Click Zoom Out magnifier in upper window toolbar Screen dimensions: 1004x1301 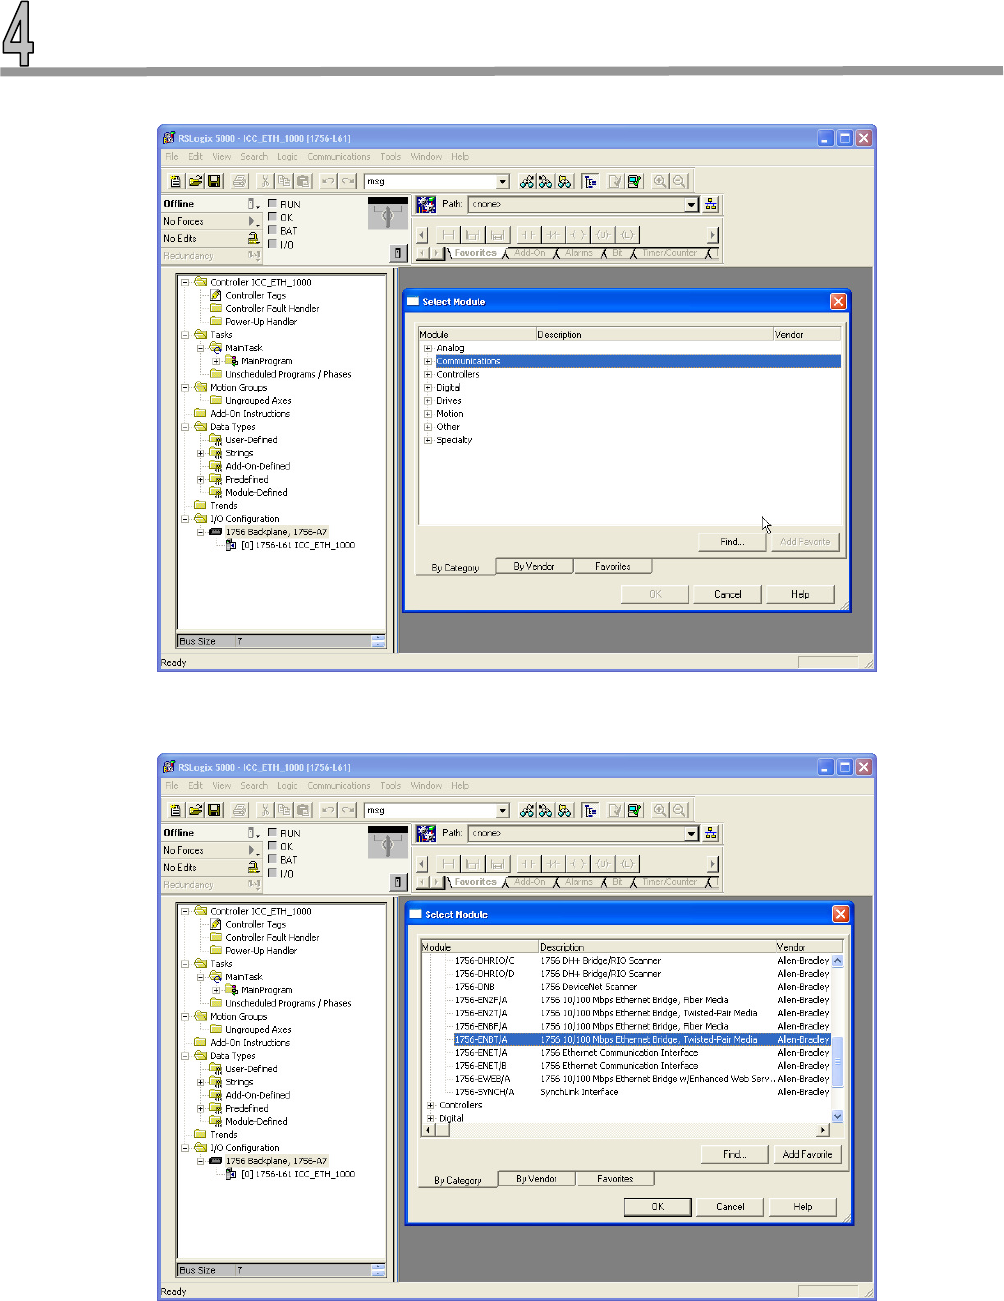click(679, 181)
